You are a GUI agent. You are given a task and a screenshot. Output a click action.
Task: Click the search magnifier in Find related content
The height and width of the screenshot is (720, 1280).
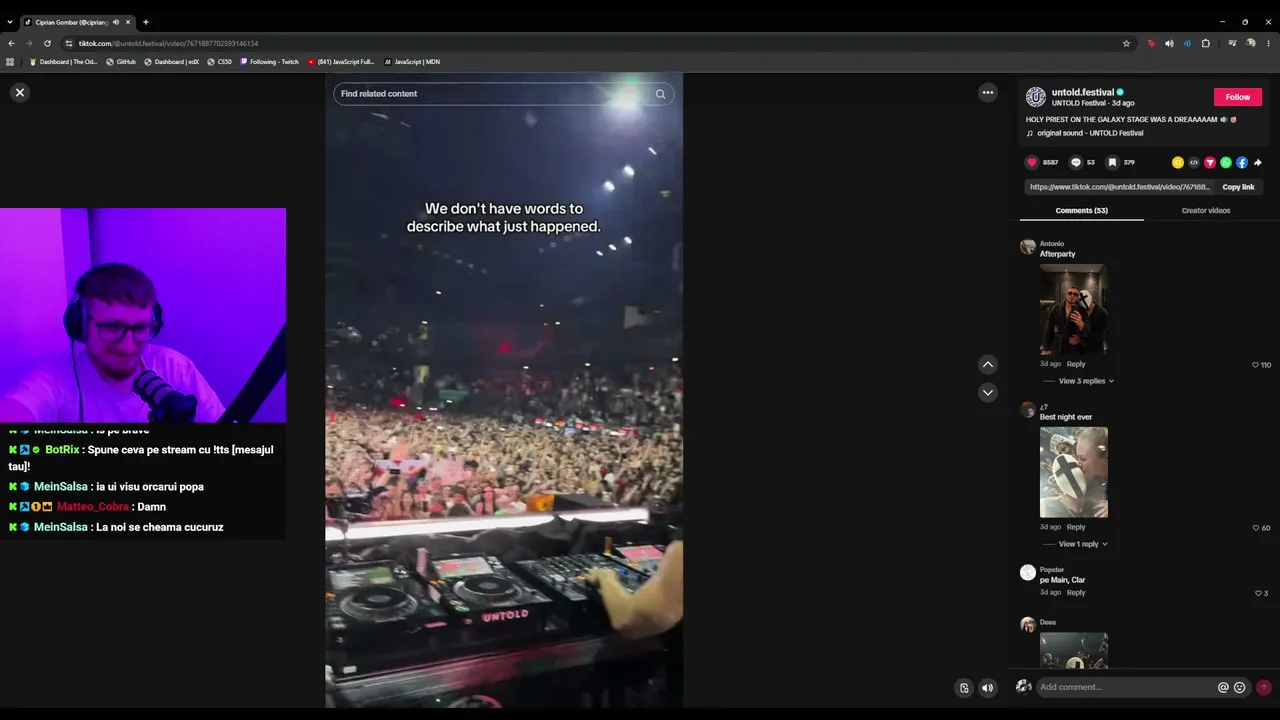(x=660, y=94)
